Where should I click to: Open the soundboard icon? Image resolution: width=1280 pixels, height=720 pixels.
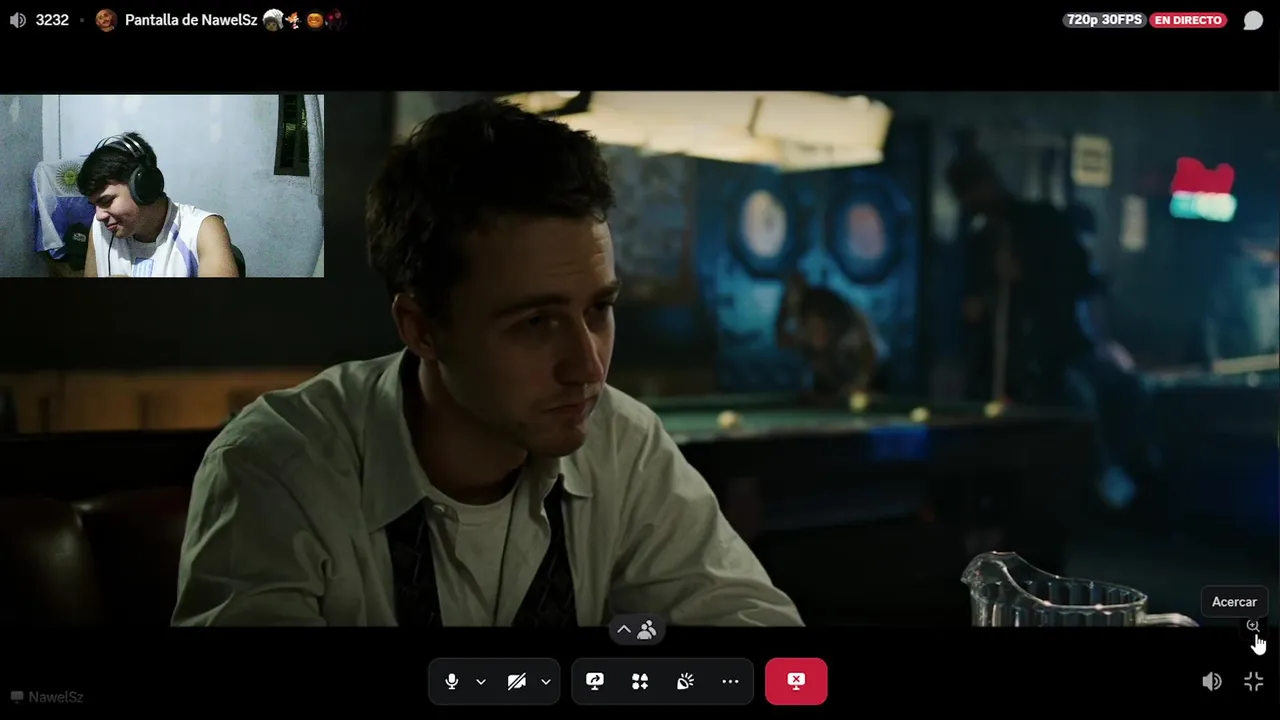[x=685, y=681]
